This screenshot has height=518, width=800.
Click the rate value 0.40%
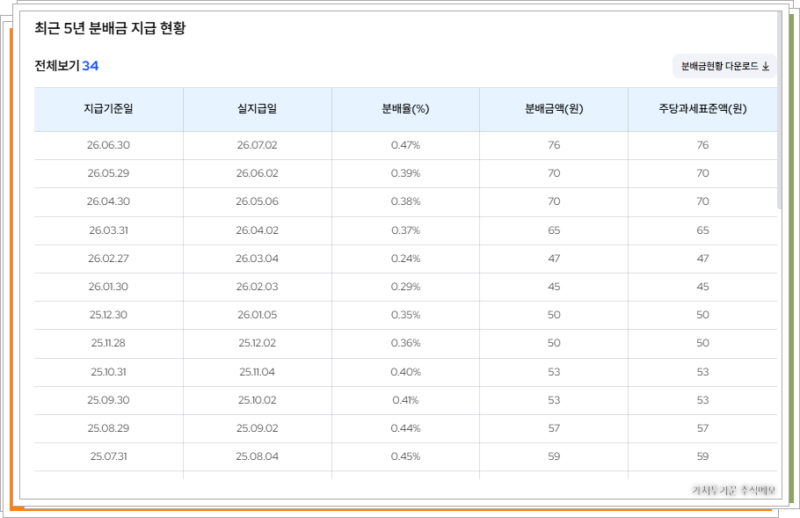(x=406, y=372)
